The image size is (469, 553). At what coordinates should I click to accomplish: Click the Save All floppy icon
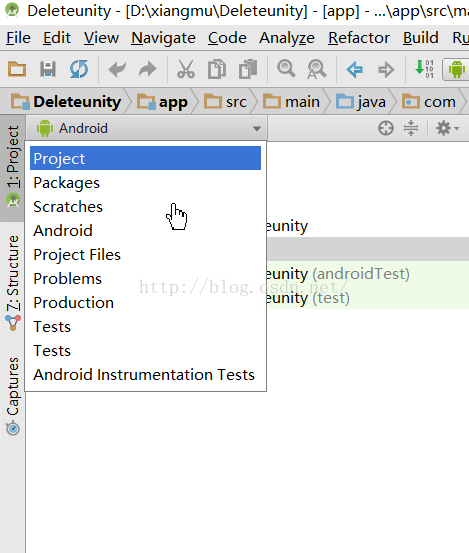(48, 69)
